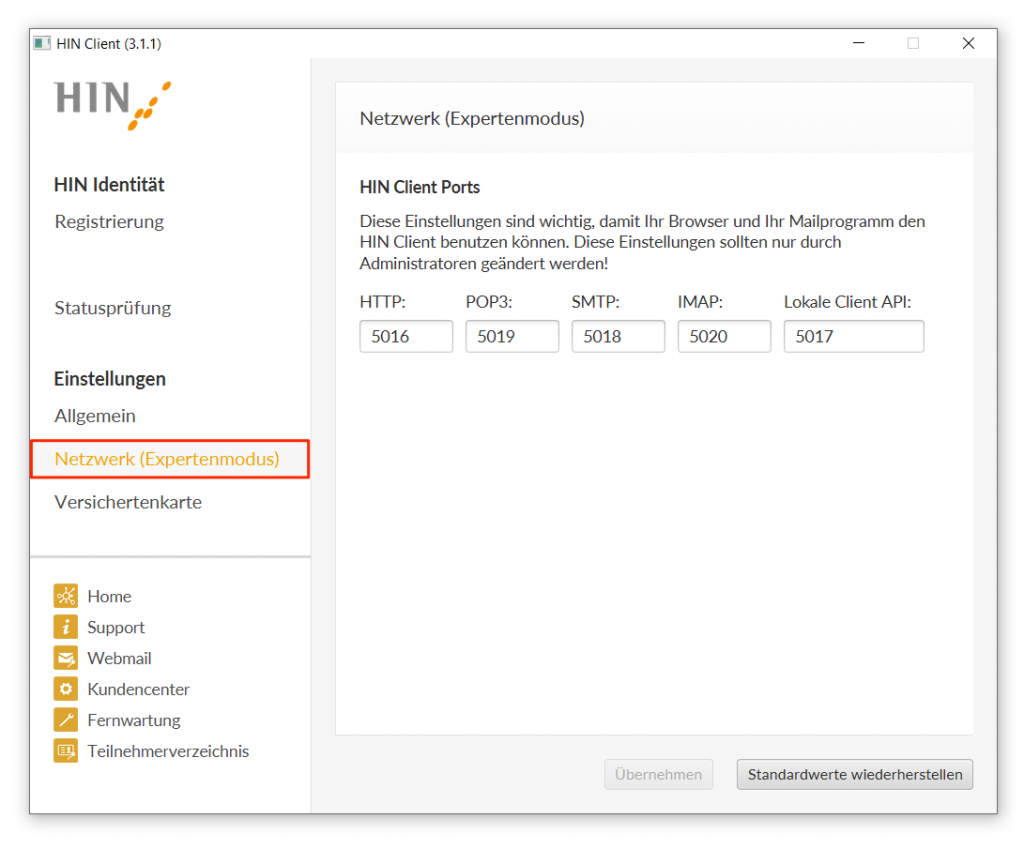Focus the IMAP port field 5020
1024x849 pixels.
724,336
